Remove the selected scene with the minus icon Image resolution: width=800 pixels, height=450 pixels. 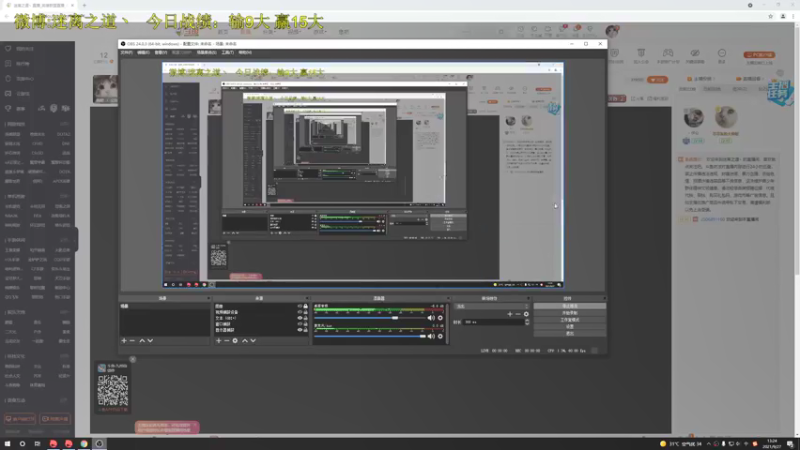click(x=132, y=341)
